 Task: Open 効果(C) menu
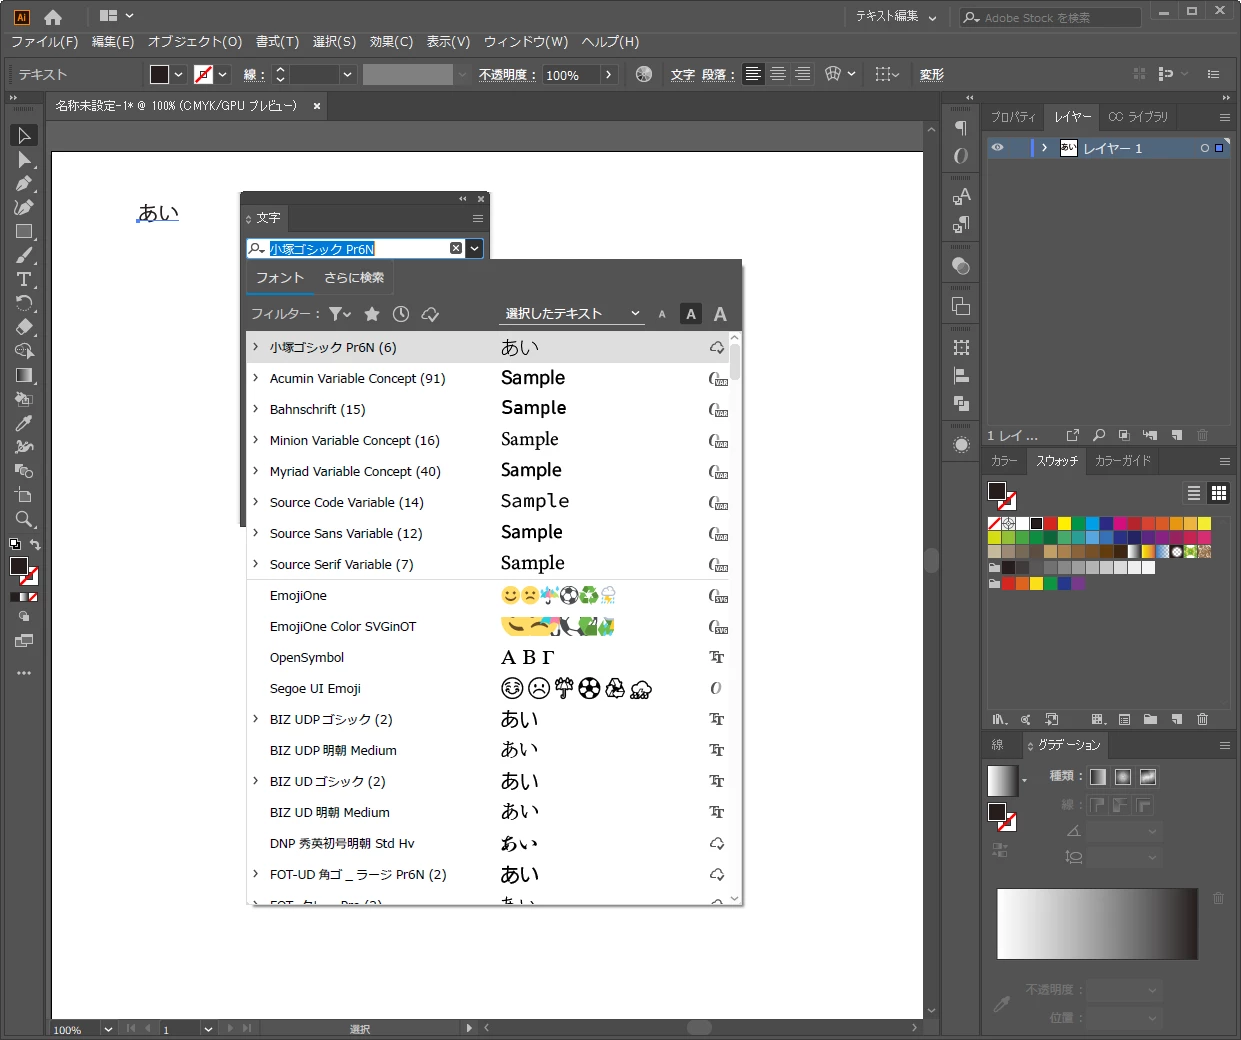pos(391,42)
